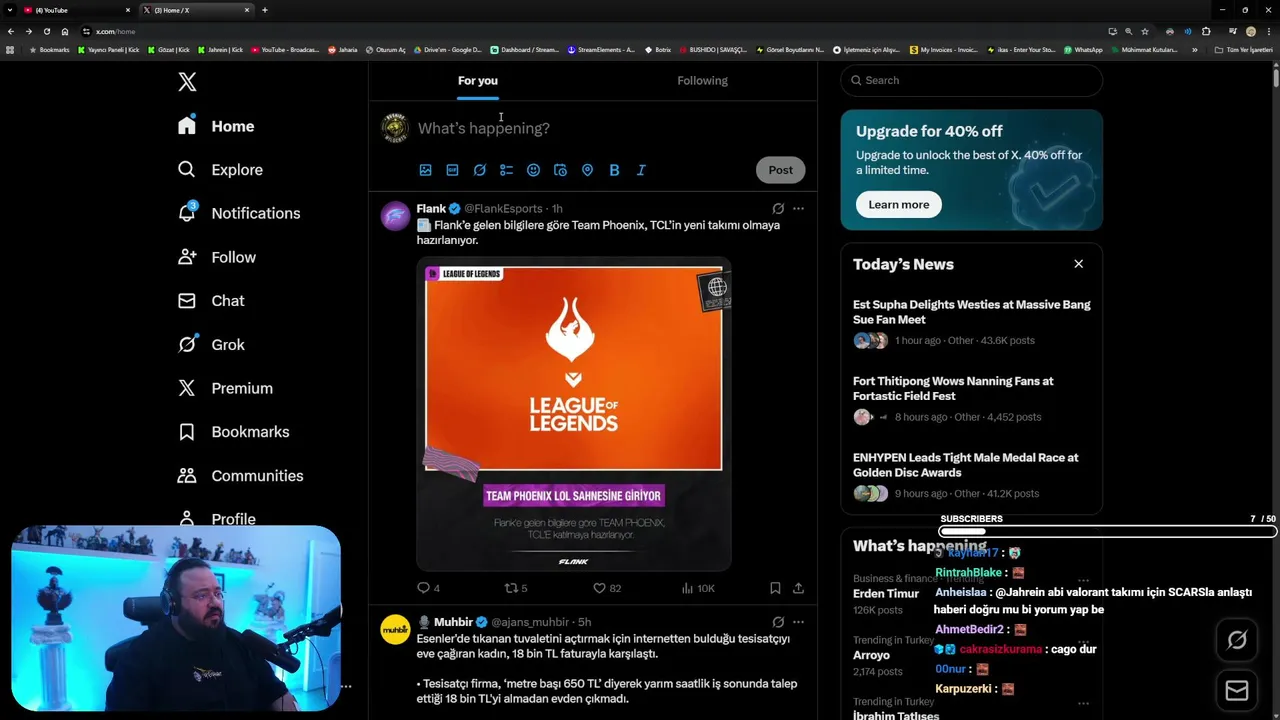Click the X logo in the sidebar
The image size is (1280, 720).
[x=187, y=82]
